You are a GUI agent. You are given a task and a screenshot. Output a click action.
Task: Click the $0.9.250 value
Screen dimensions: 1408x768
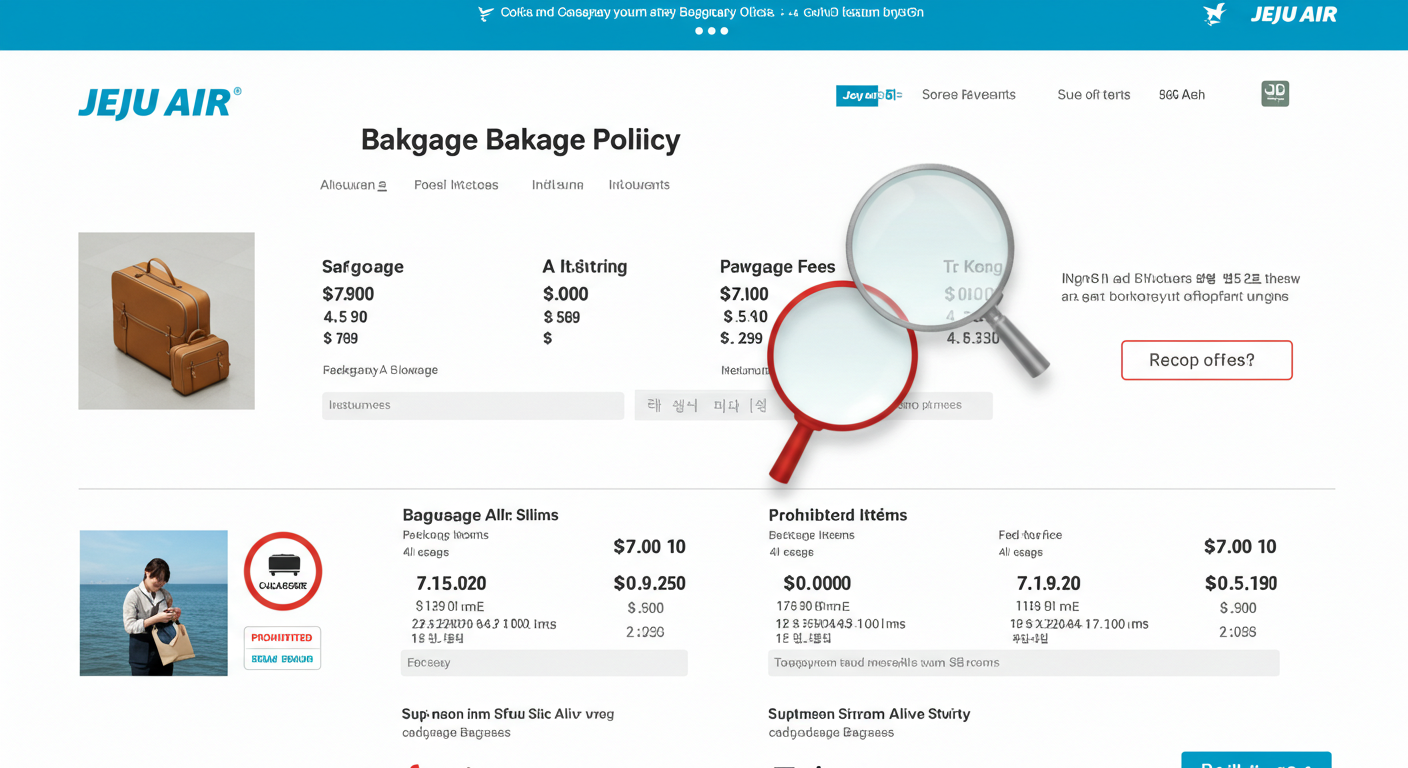(649, 584)
